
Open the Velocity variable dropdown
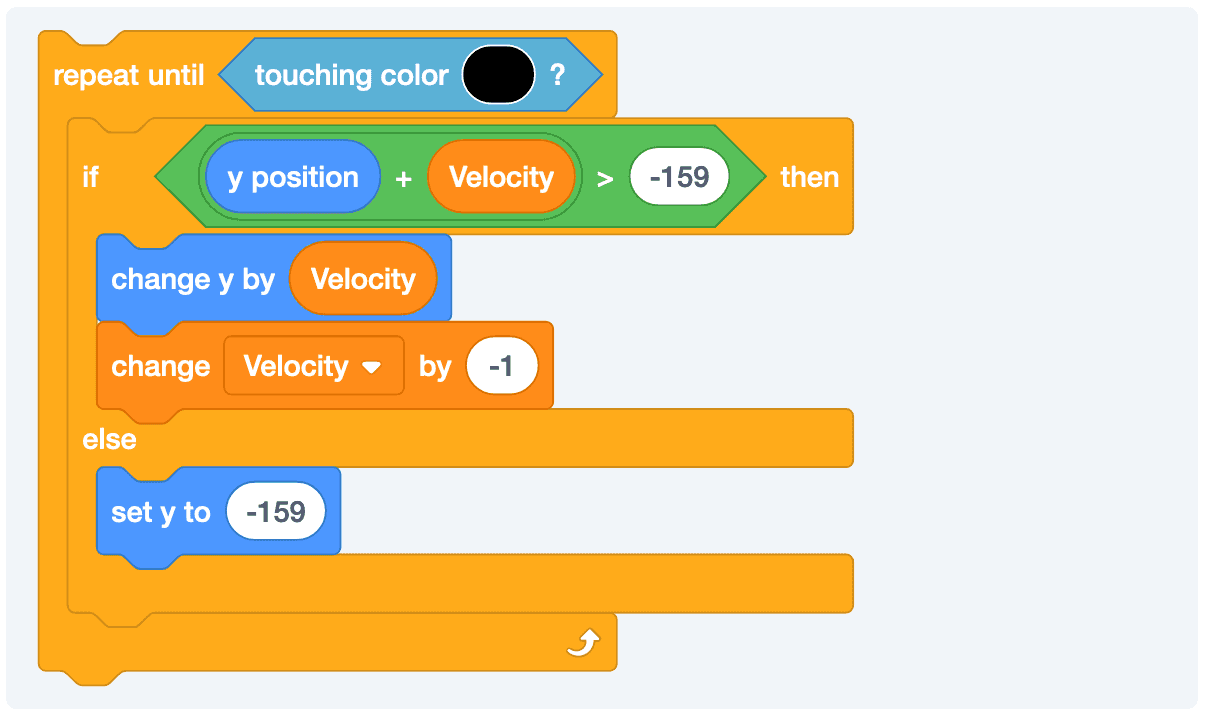pos(313,366)
